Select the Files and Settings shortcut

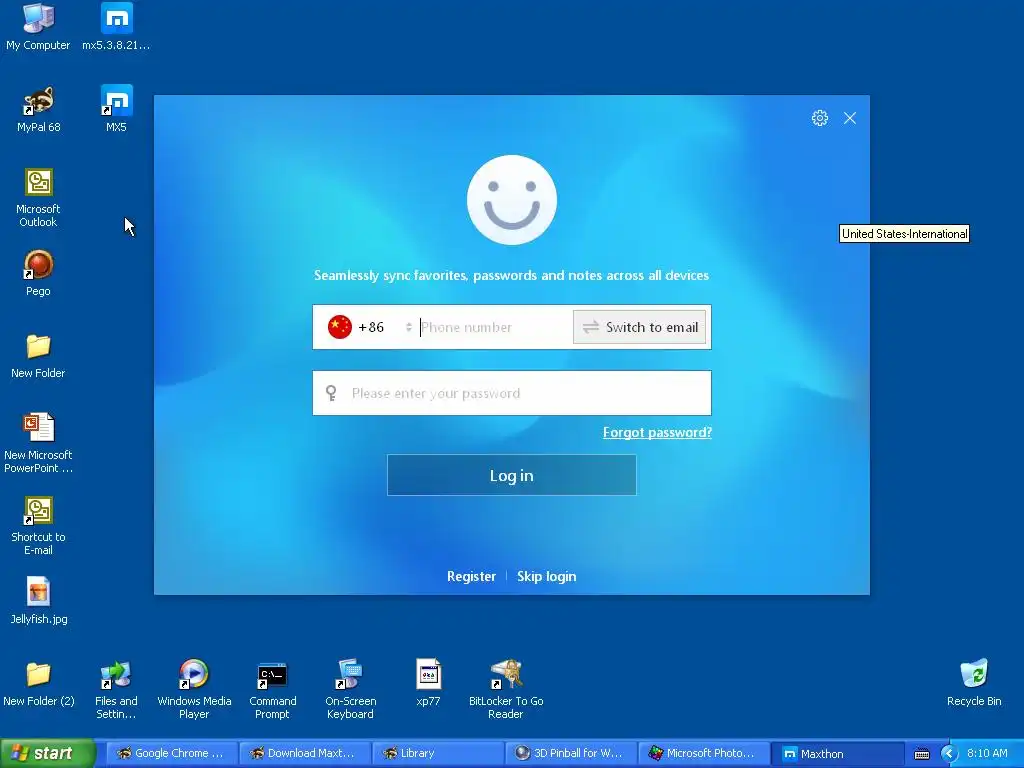point(116,690)
